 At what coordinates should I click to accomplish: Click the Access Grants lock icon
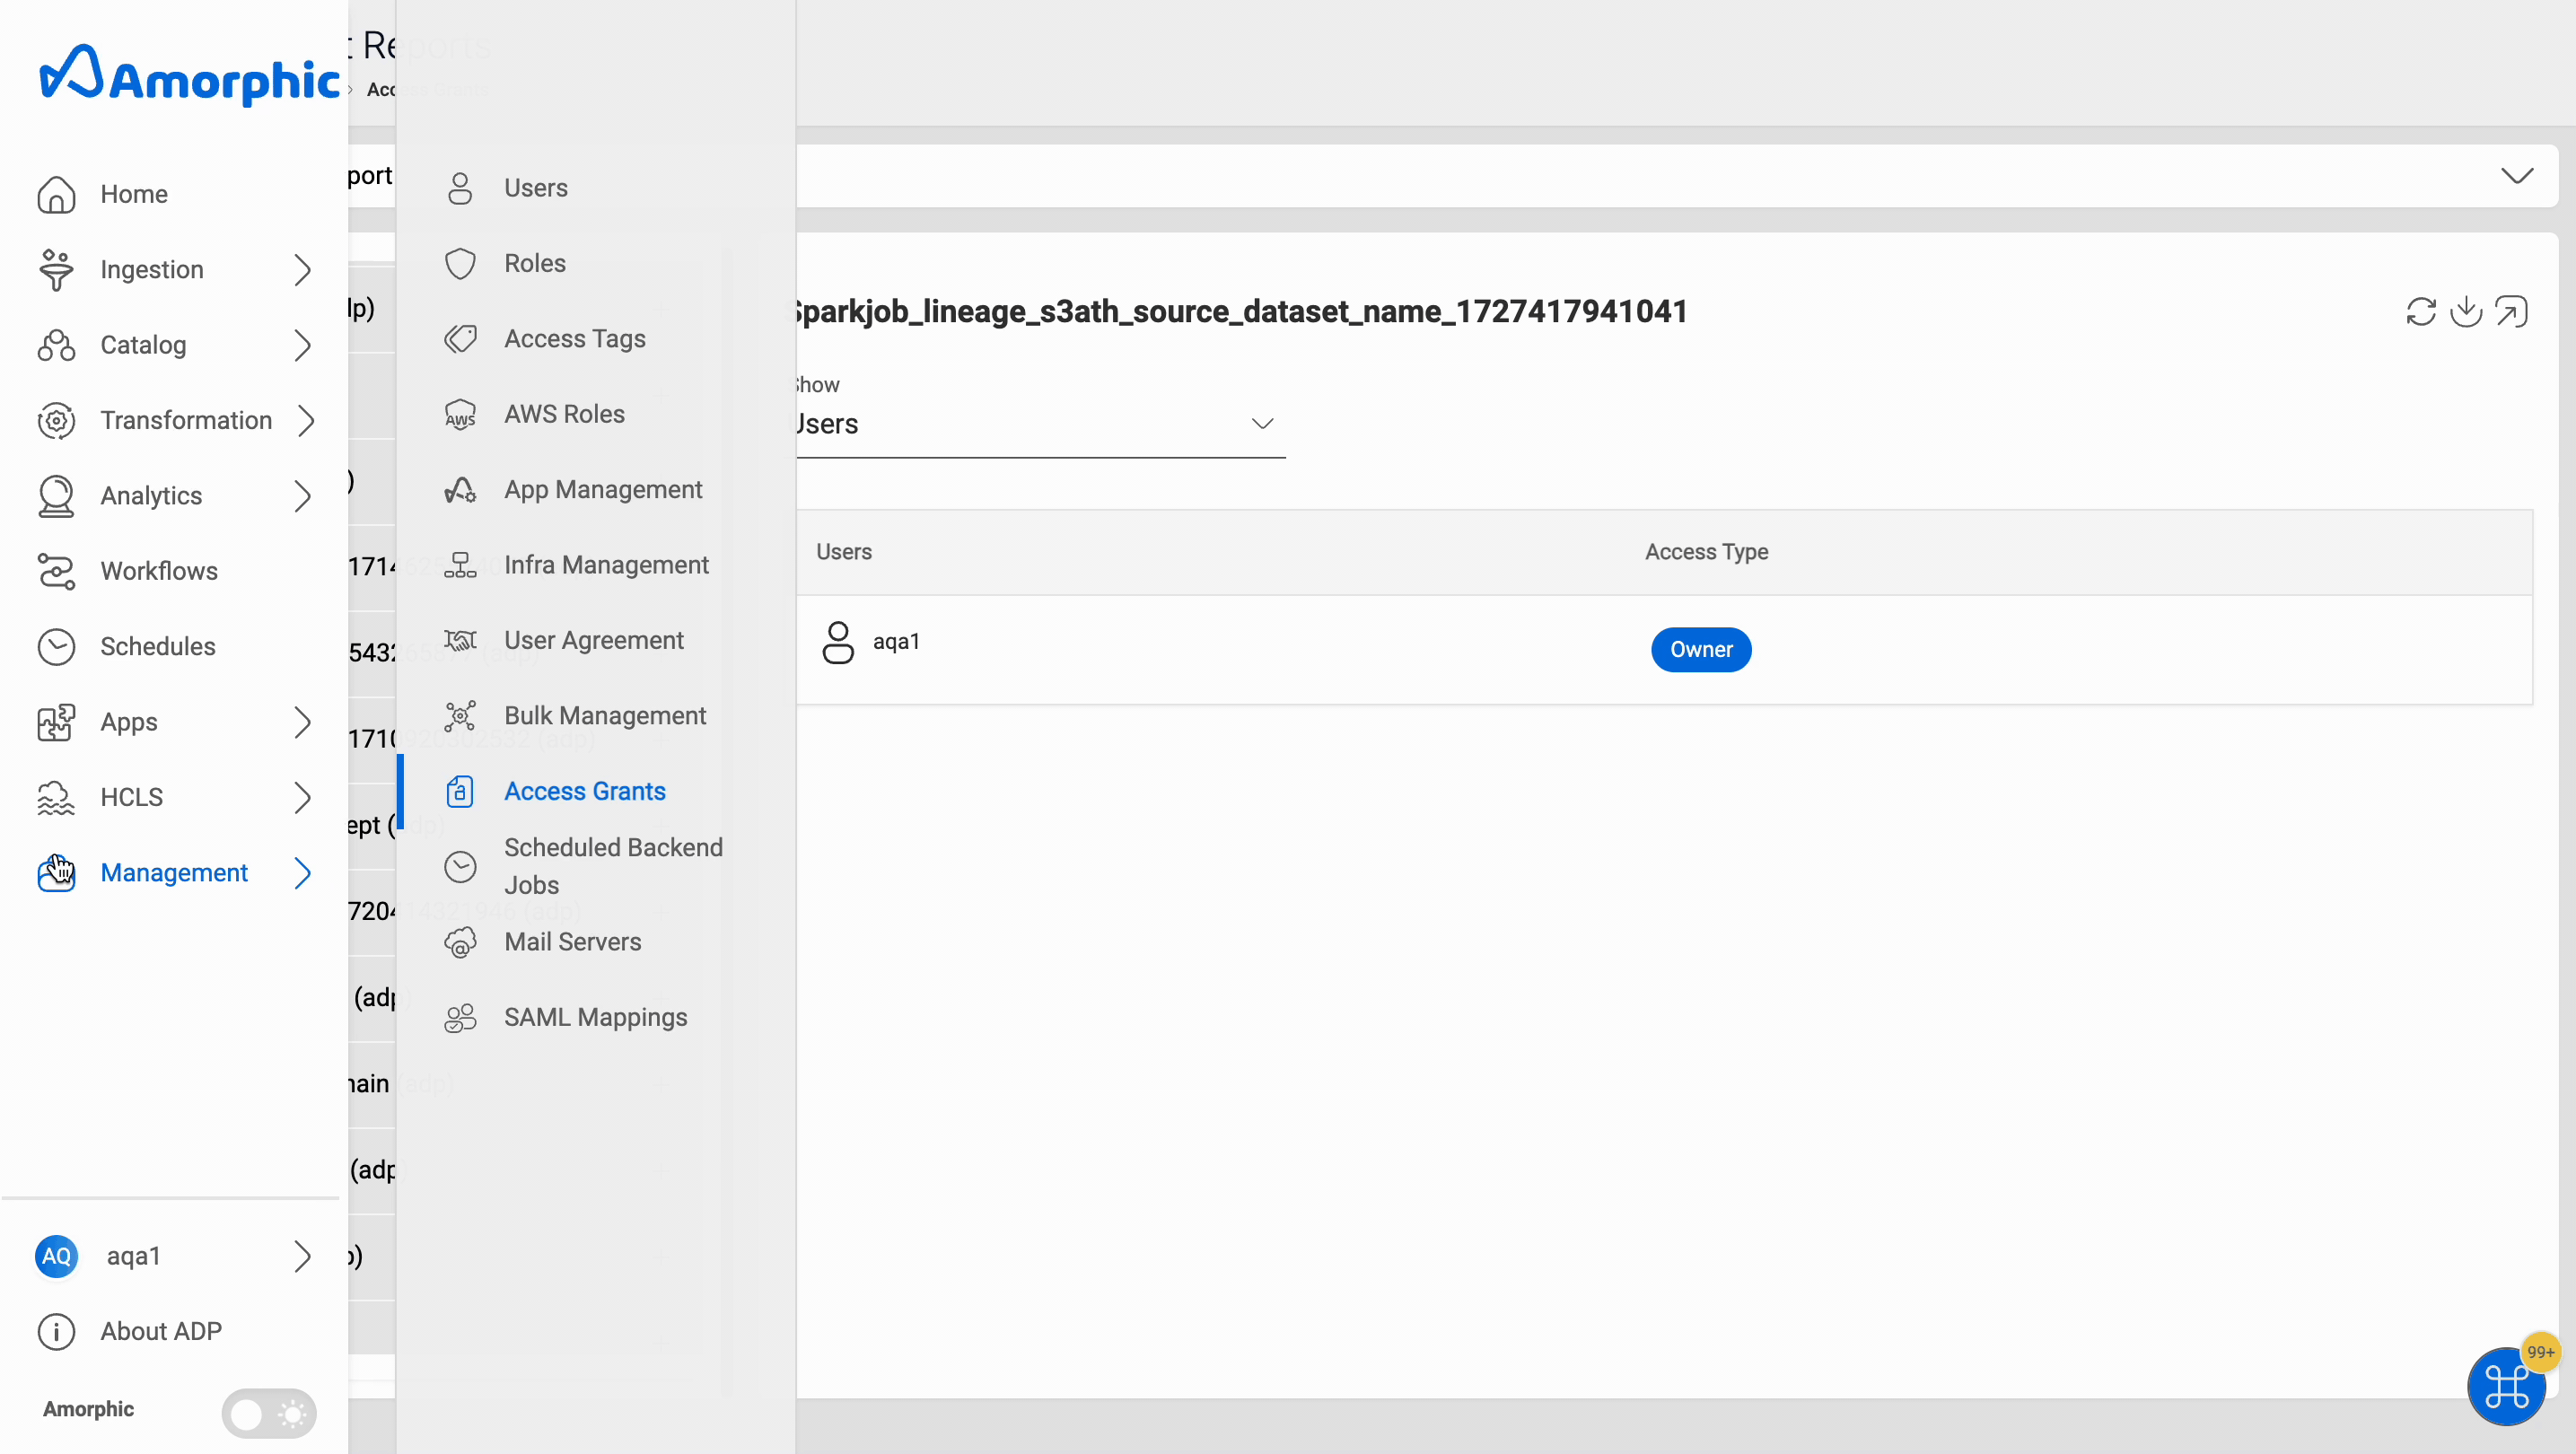(x=460, y=791)
